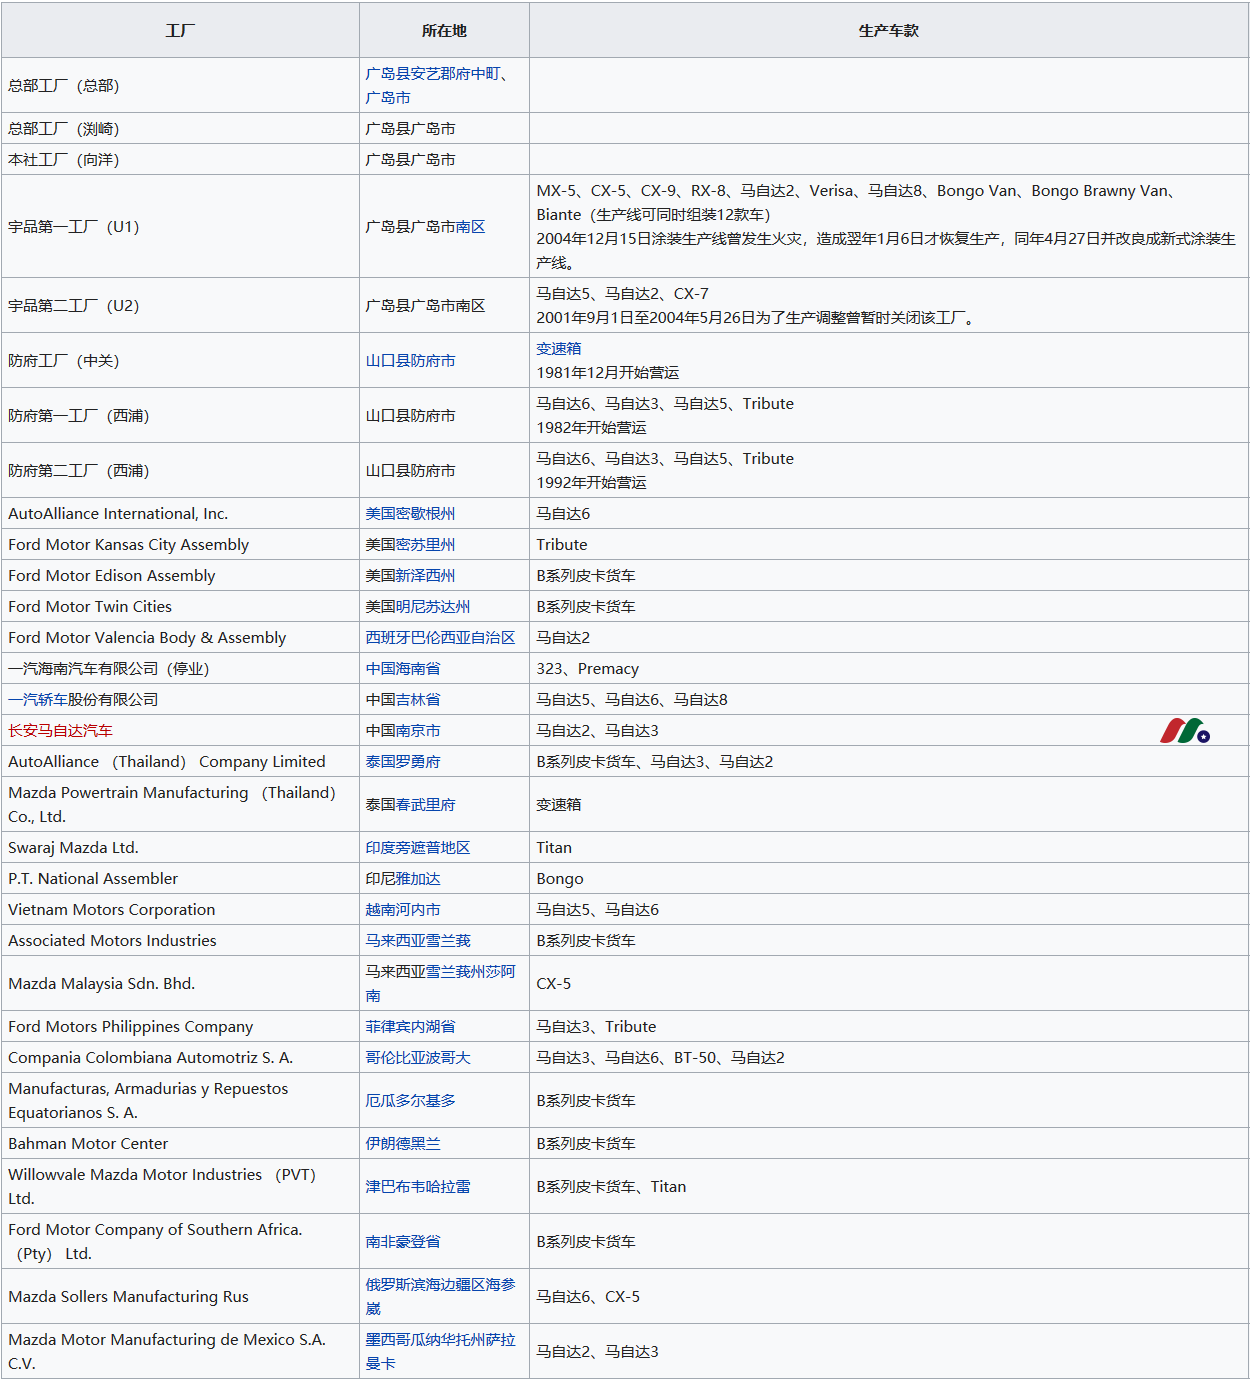Open the 伊朗德黑兰 link

point(403,1144)
